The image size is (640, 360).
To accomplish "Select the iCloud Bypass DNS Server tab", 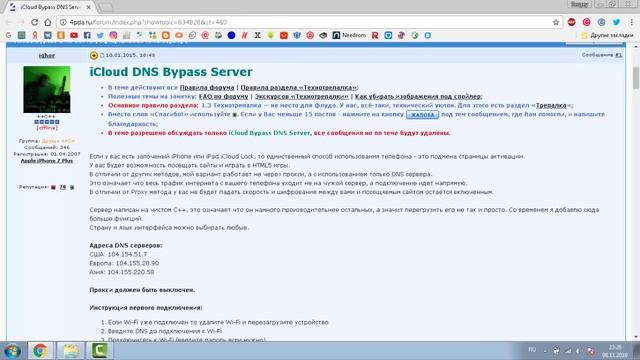I will coord(50,7).
